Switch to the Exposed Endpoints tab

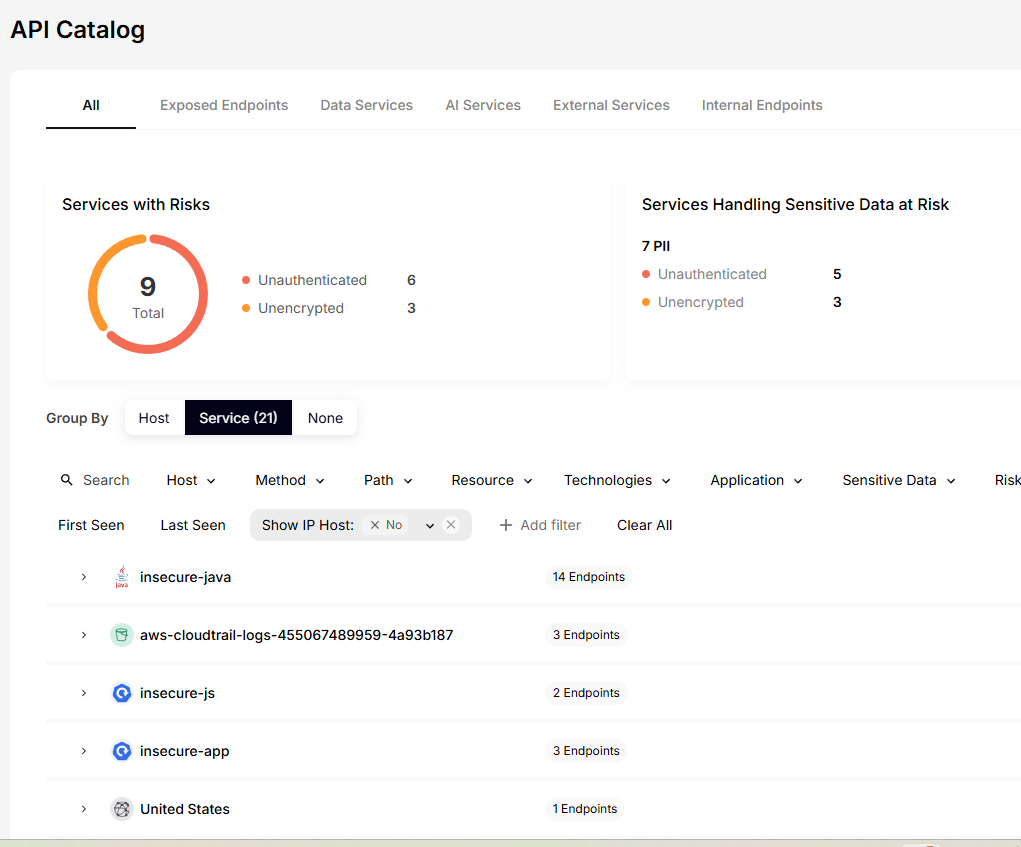(224, 105)
